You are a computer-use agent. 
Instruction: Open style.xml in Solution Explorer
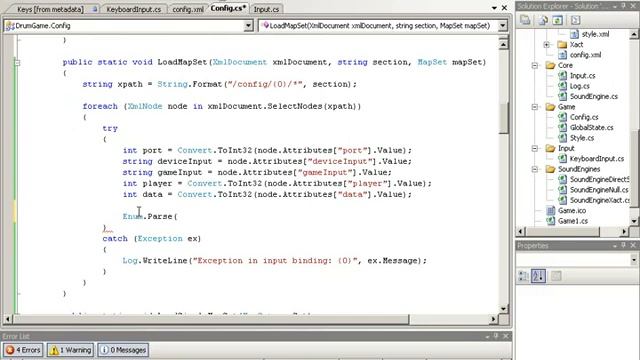(595, 34)
